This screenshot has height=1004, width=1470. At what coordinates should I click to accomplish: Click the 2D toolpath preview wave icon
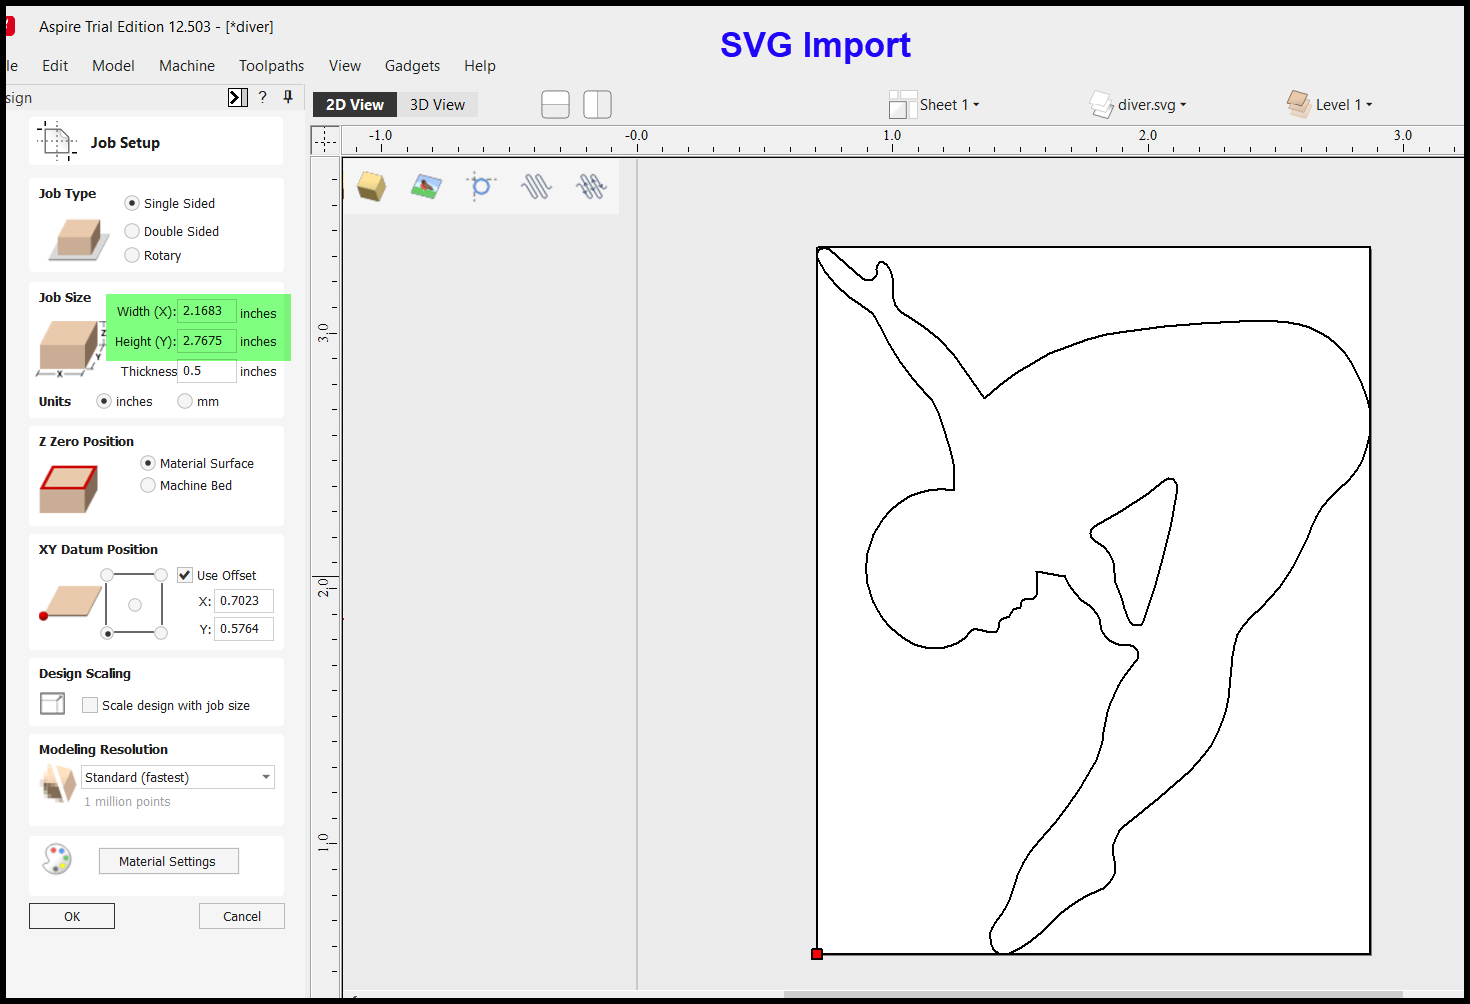tap(536, 186)
